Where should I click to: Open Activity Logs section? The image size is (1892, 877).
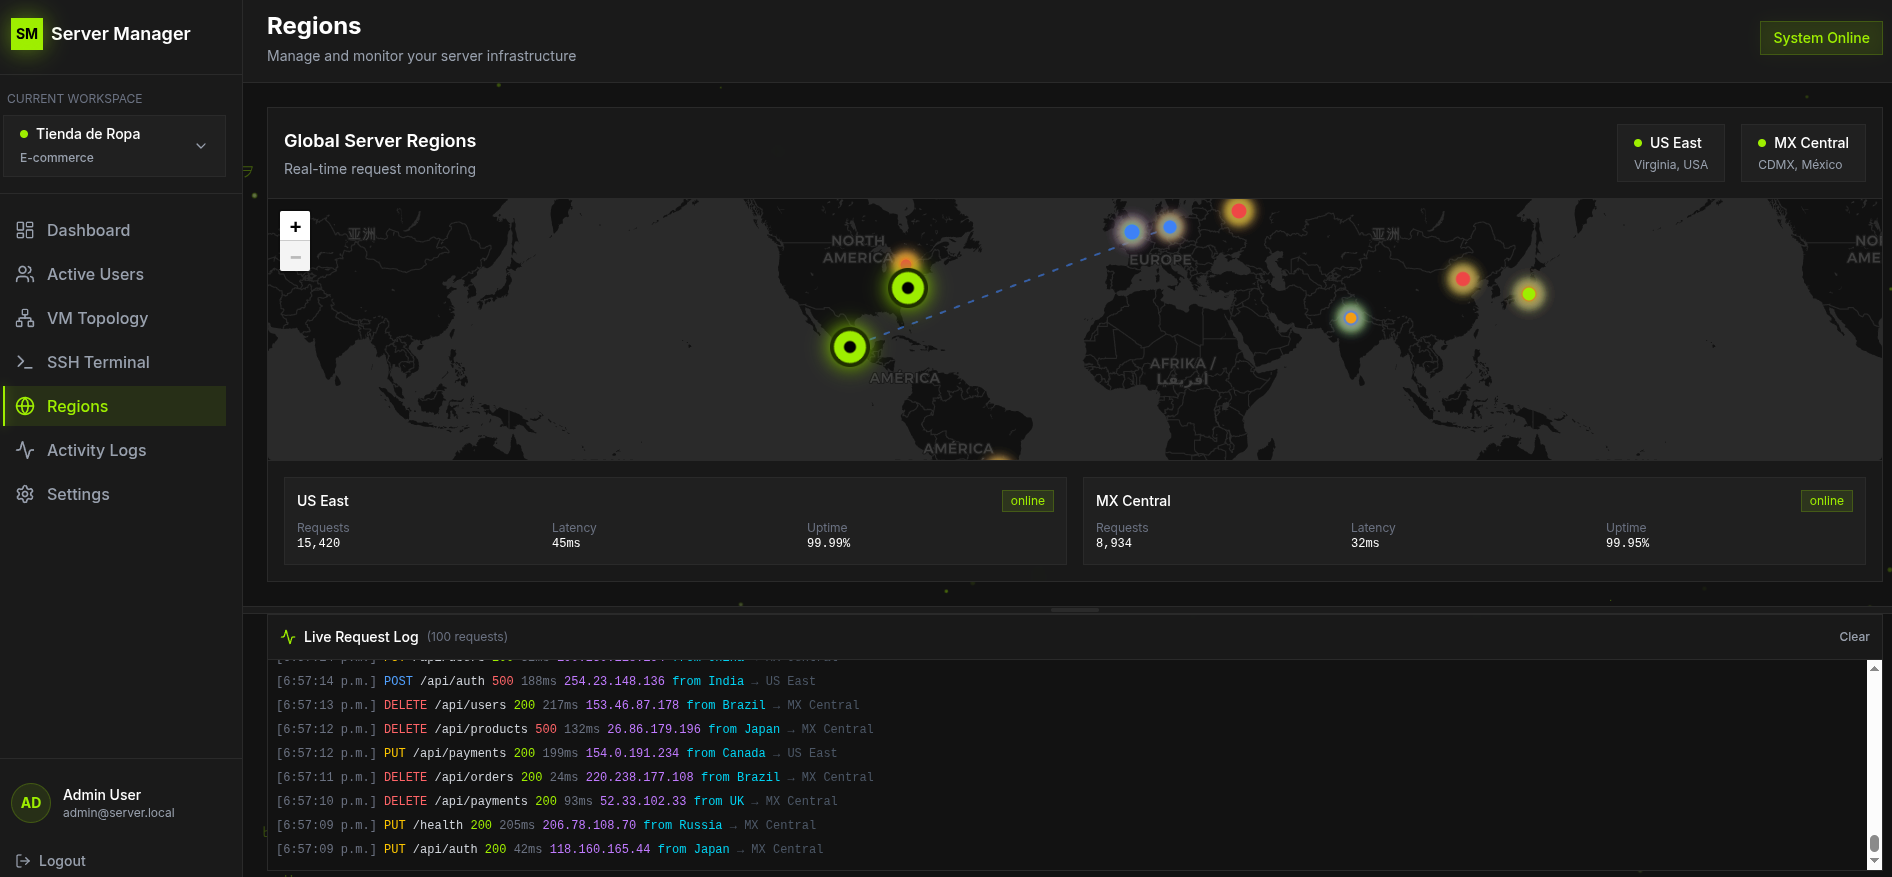114,450
